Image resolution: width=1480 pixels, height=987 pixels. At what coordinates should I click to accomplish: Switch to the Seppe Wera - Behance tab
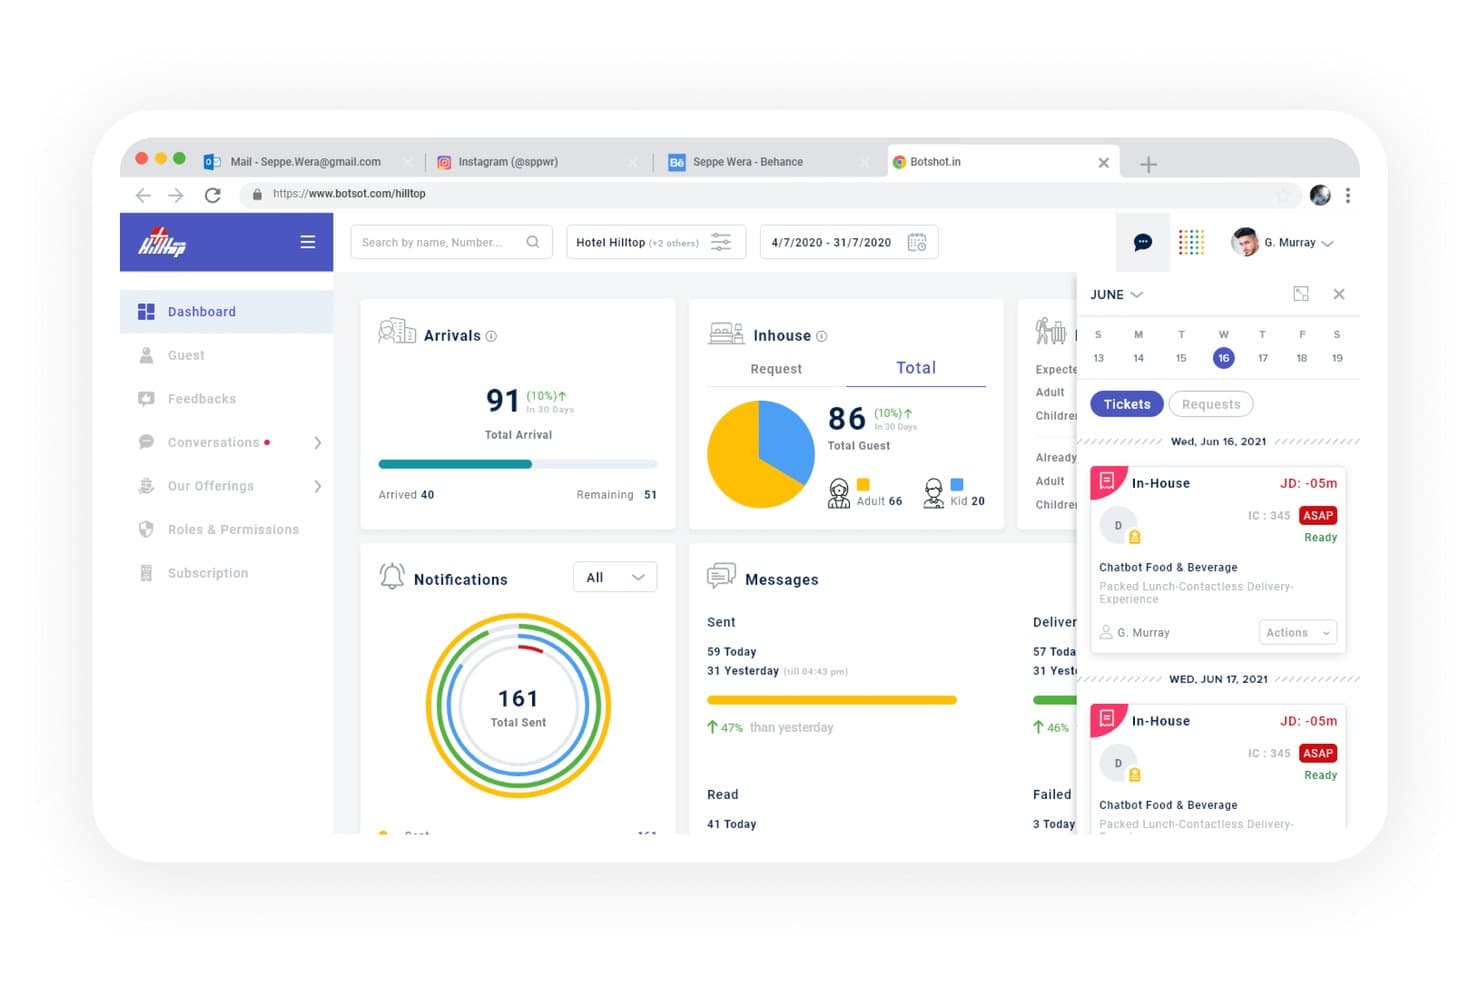(769, 162)
